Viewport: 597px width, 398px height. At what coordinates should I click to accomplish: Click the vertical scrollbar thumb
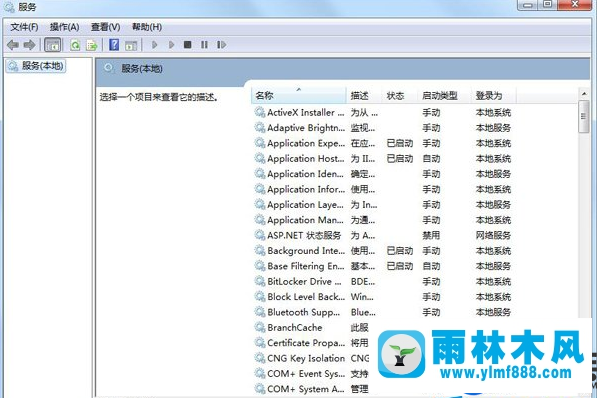(584, 117)
